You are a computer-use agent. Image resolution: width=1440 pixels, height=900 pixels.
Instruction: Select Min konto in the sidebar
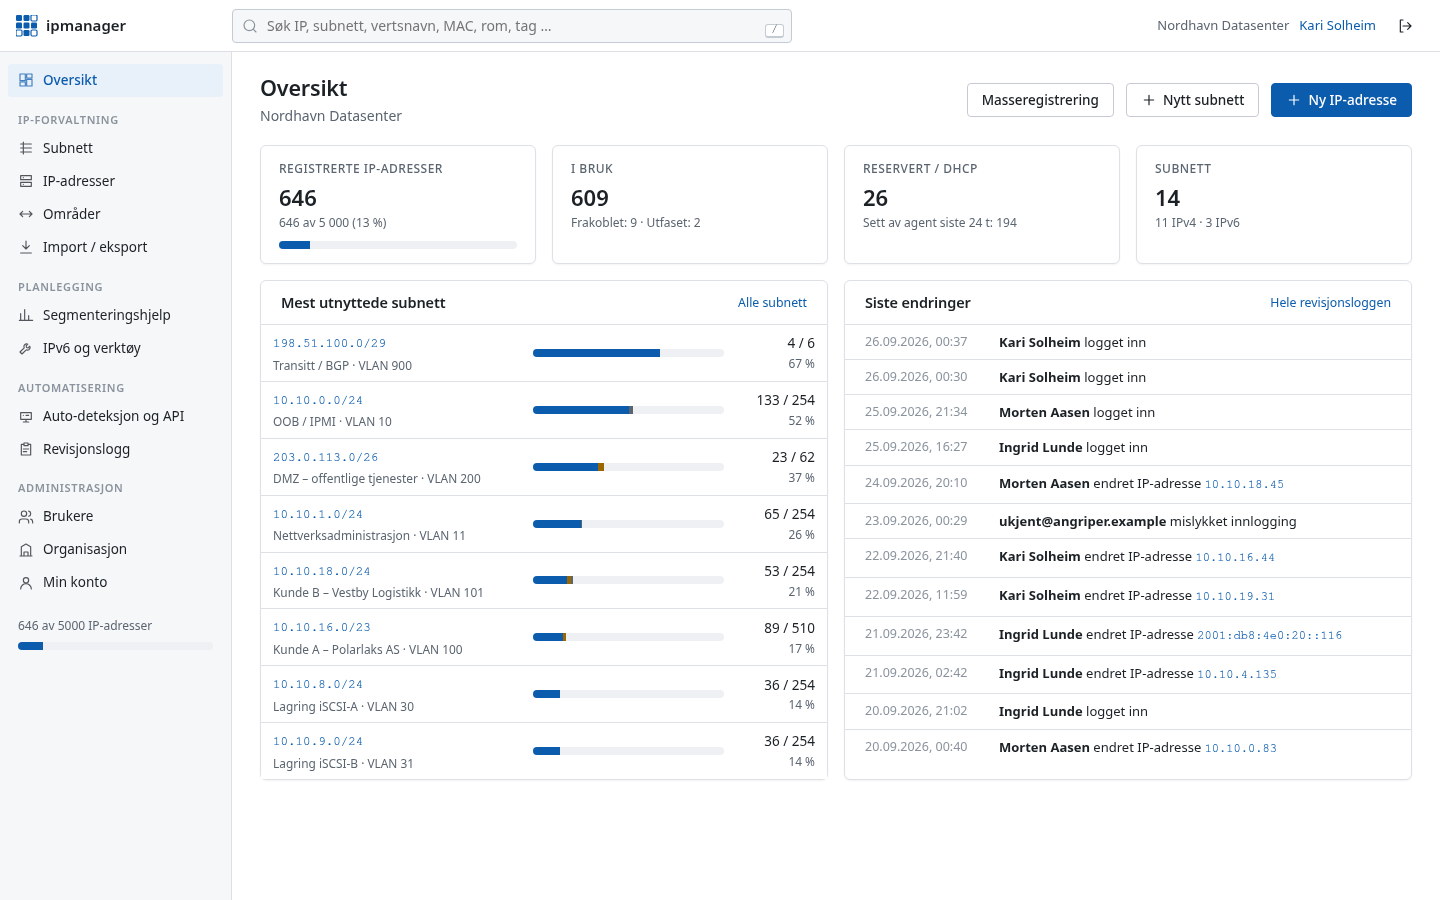[115, 582]
